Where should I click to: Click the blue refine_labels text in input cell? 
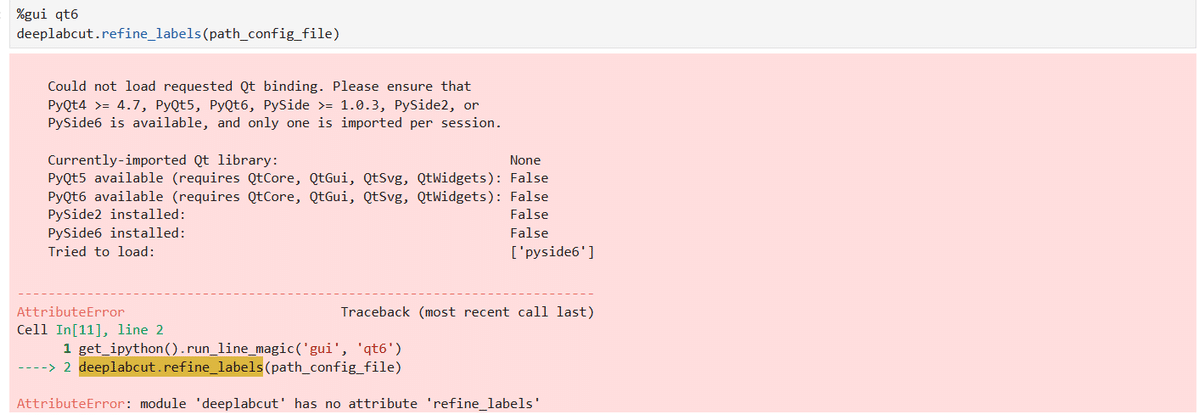pyautogui.click(x=147, y=35)
